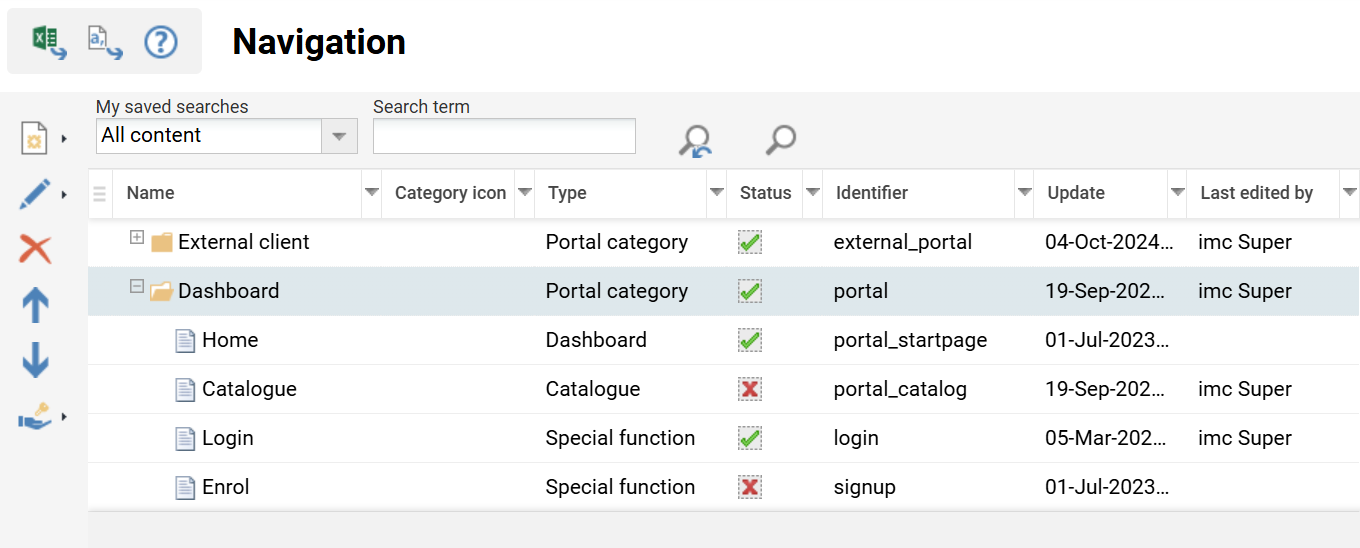This screenshot has width=1360, height=548.
Task: Sort by the Name column header
Action: 150,193
